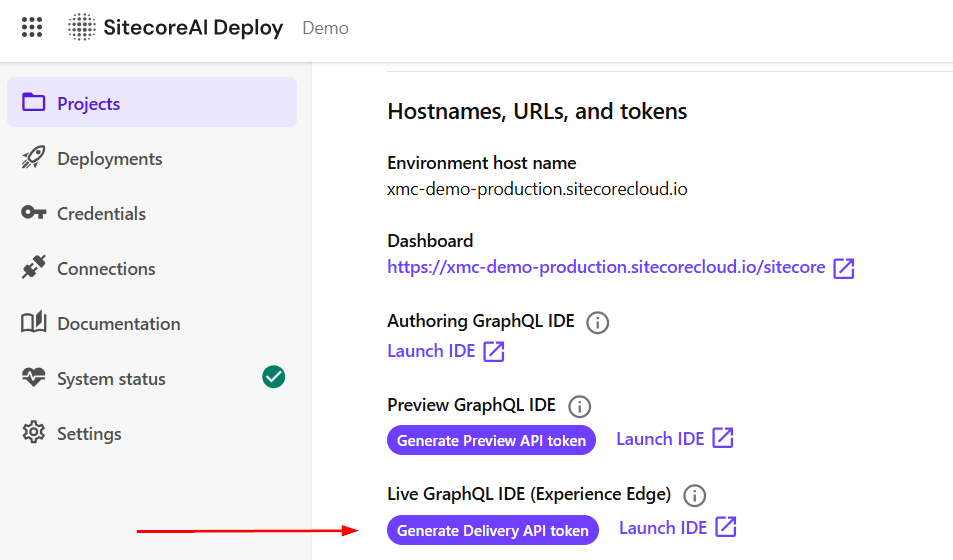
Task: Click the Live GraphQL IDE (Experience Edge) label
Action: pos(529,494)
